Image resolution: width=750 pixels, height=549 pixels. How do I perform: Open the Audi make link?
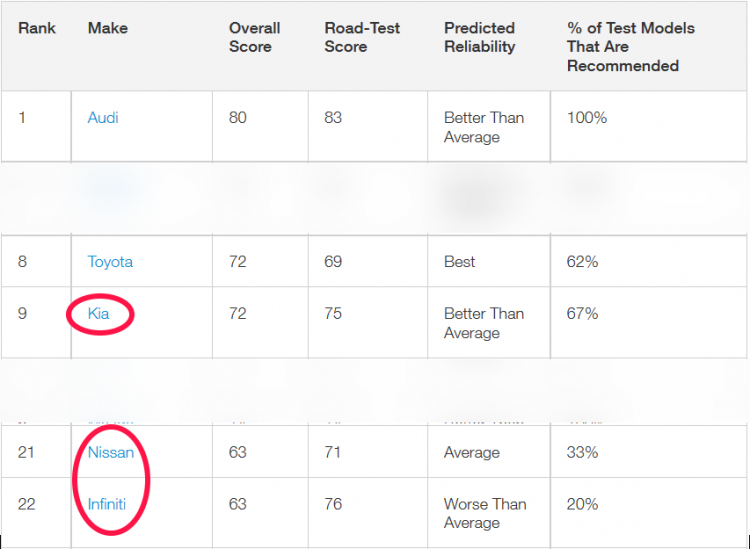click(x=103, y=118)
